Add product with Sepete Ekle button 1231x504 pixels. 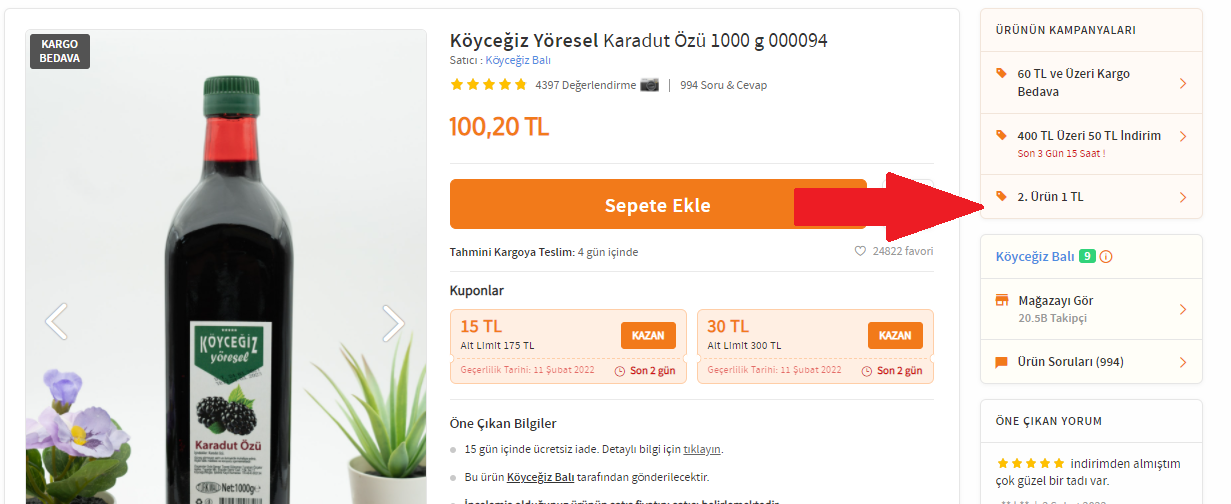click(658, 205)
